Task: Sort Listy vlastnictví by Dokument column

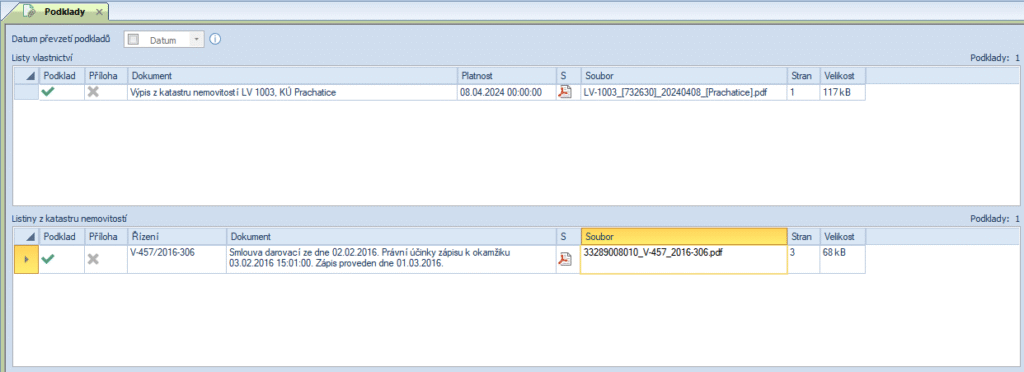Action: (293, 76)
